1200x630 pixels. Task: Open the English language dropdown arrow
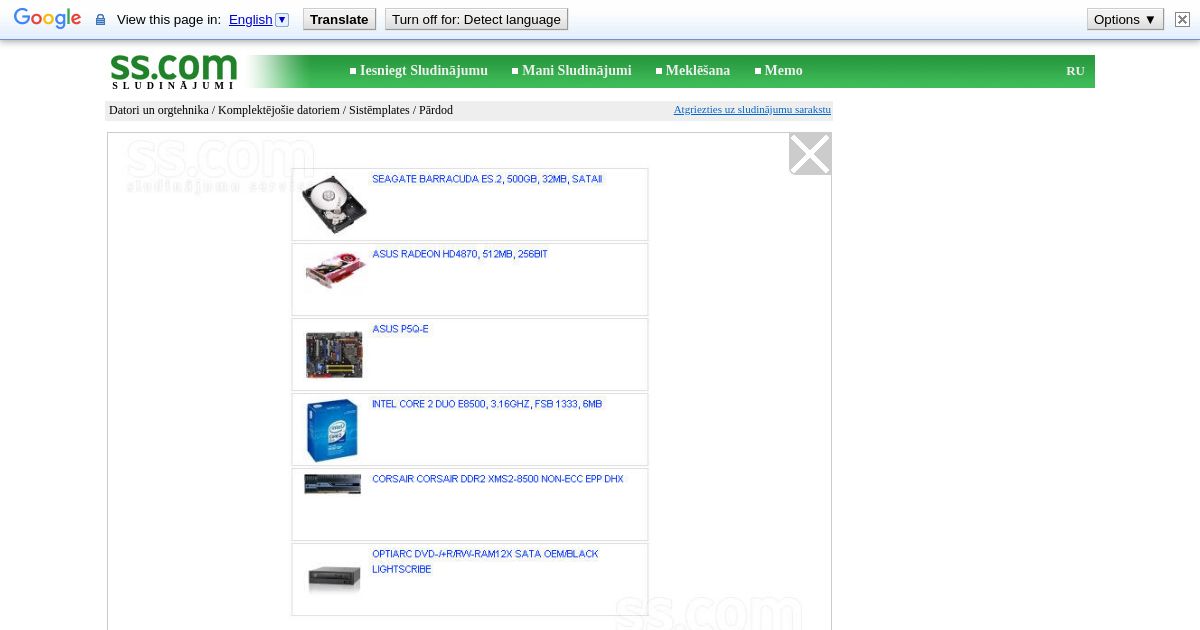pos(282,19)
